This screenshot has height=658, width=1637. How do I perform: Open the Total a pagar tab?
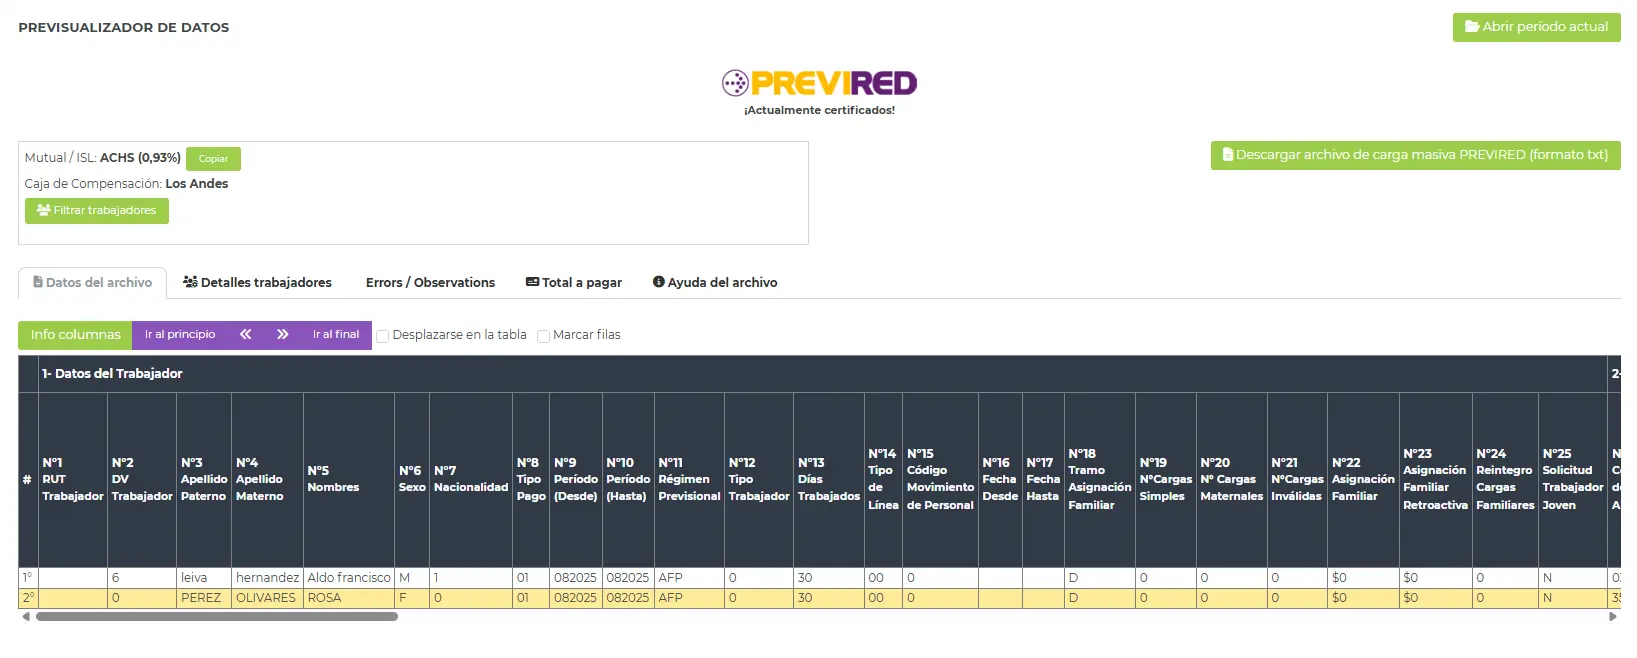[574, 283]
